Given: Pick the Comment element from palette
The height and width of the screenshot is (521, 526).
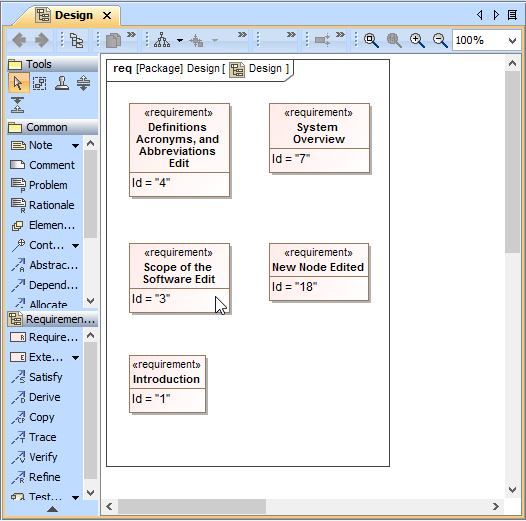Looking at the screenshot, I should (x=42, y=165).
